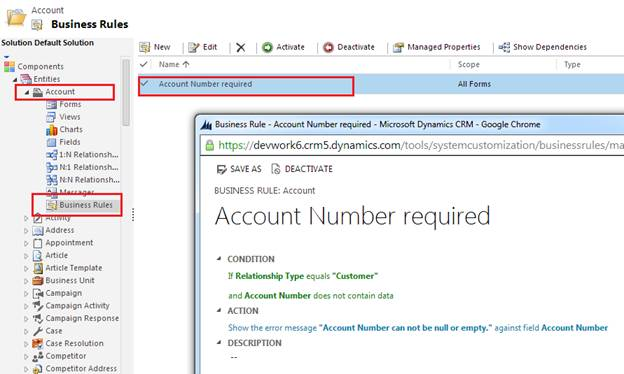Screen dimensions: 624x374
Task: Toggle the select-all checkmark in grid header
Action: point(144,64)
